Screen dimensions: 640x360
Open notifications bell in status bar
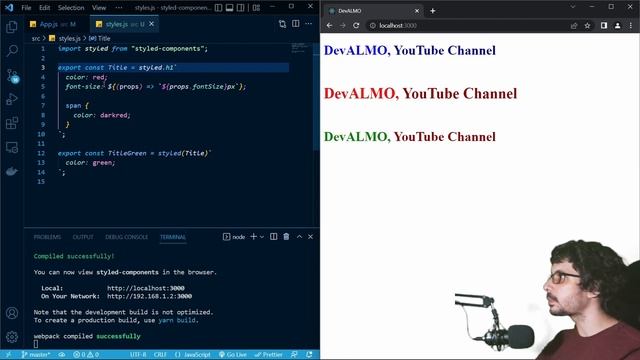[x=309, y=354]
